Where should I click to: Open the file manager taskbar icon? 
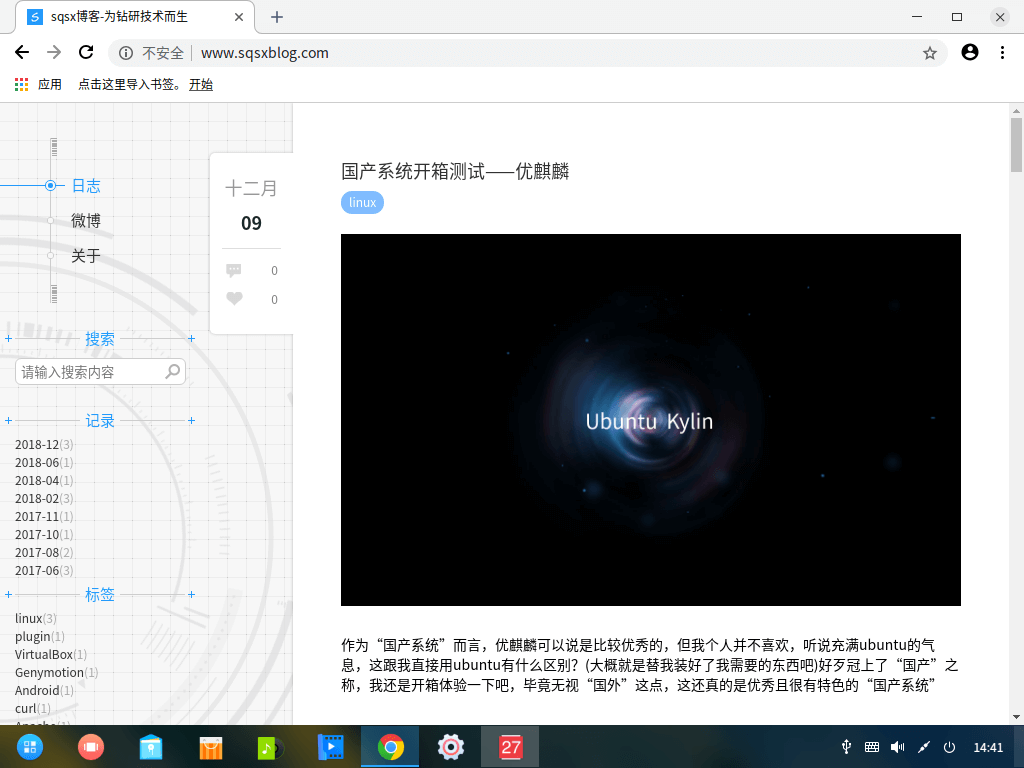tap(151, 747)
